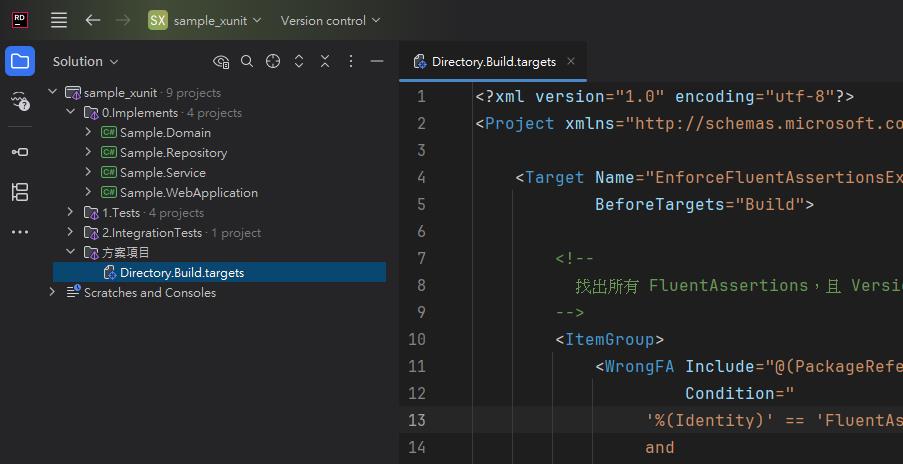Screen dimensions: 903x464
Task: Toggle the show-all-files eye icon
Action: coord(221,62)
